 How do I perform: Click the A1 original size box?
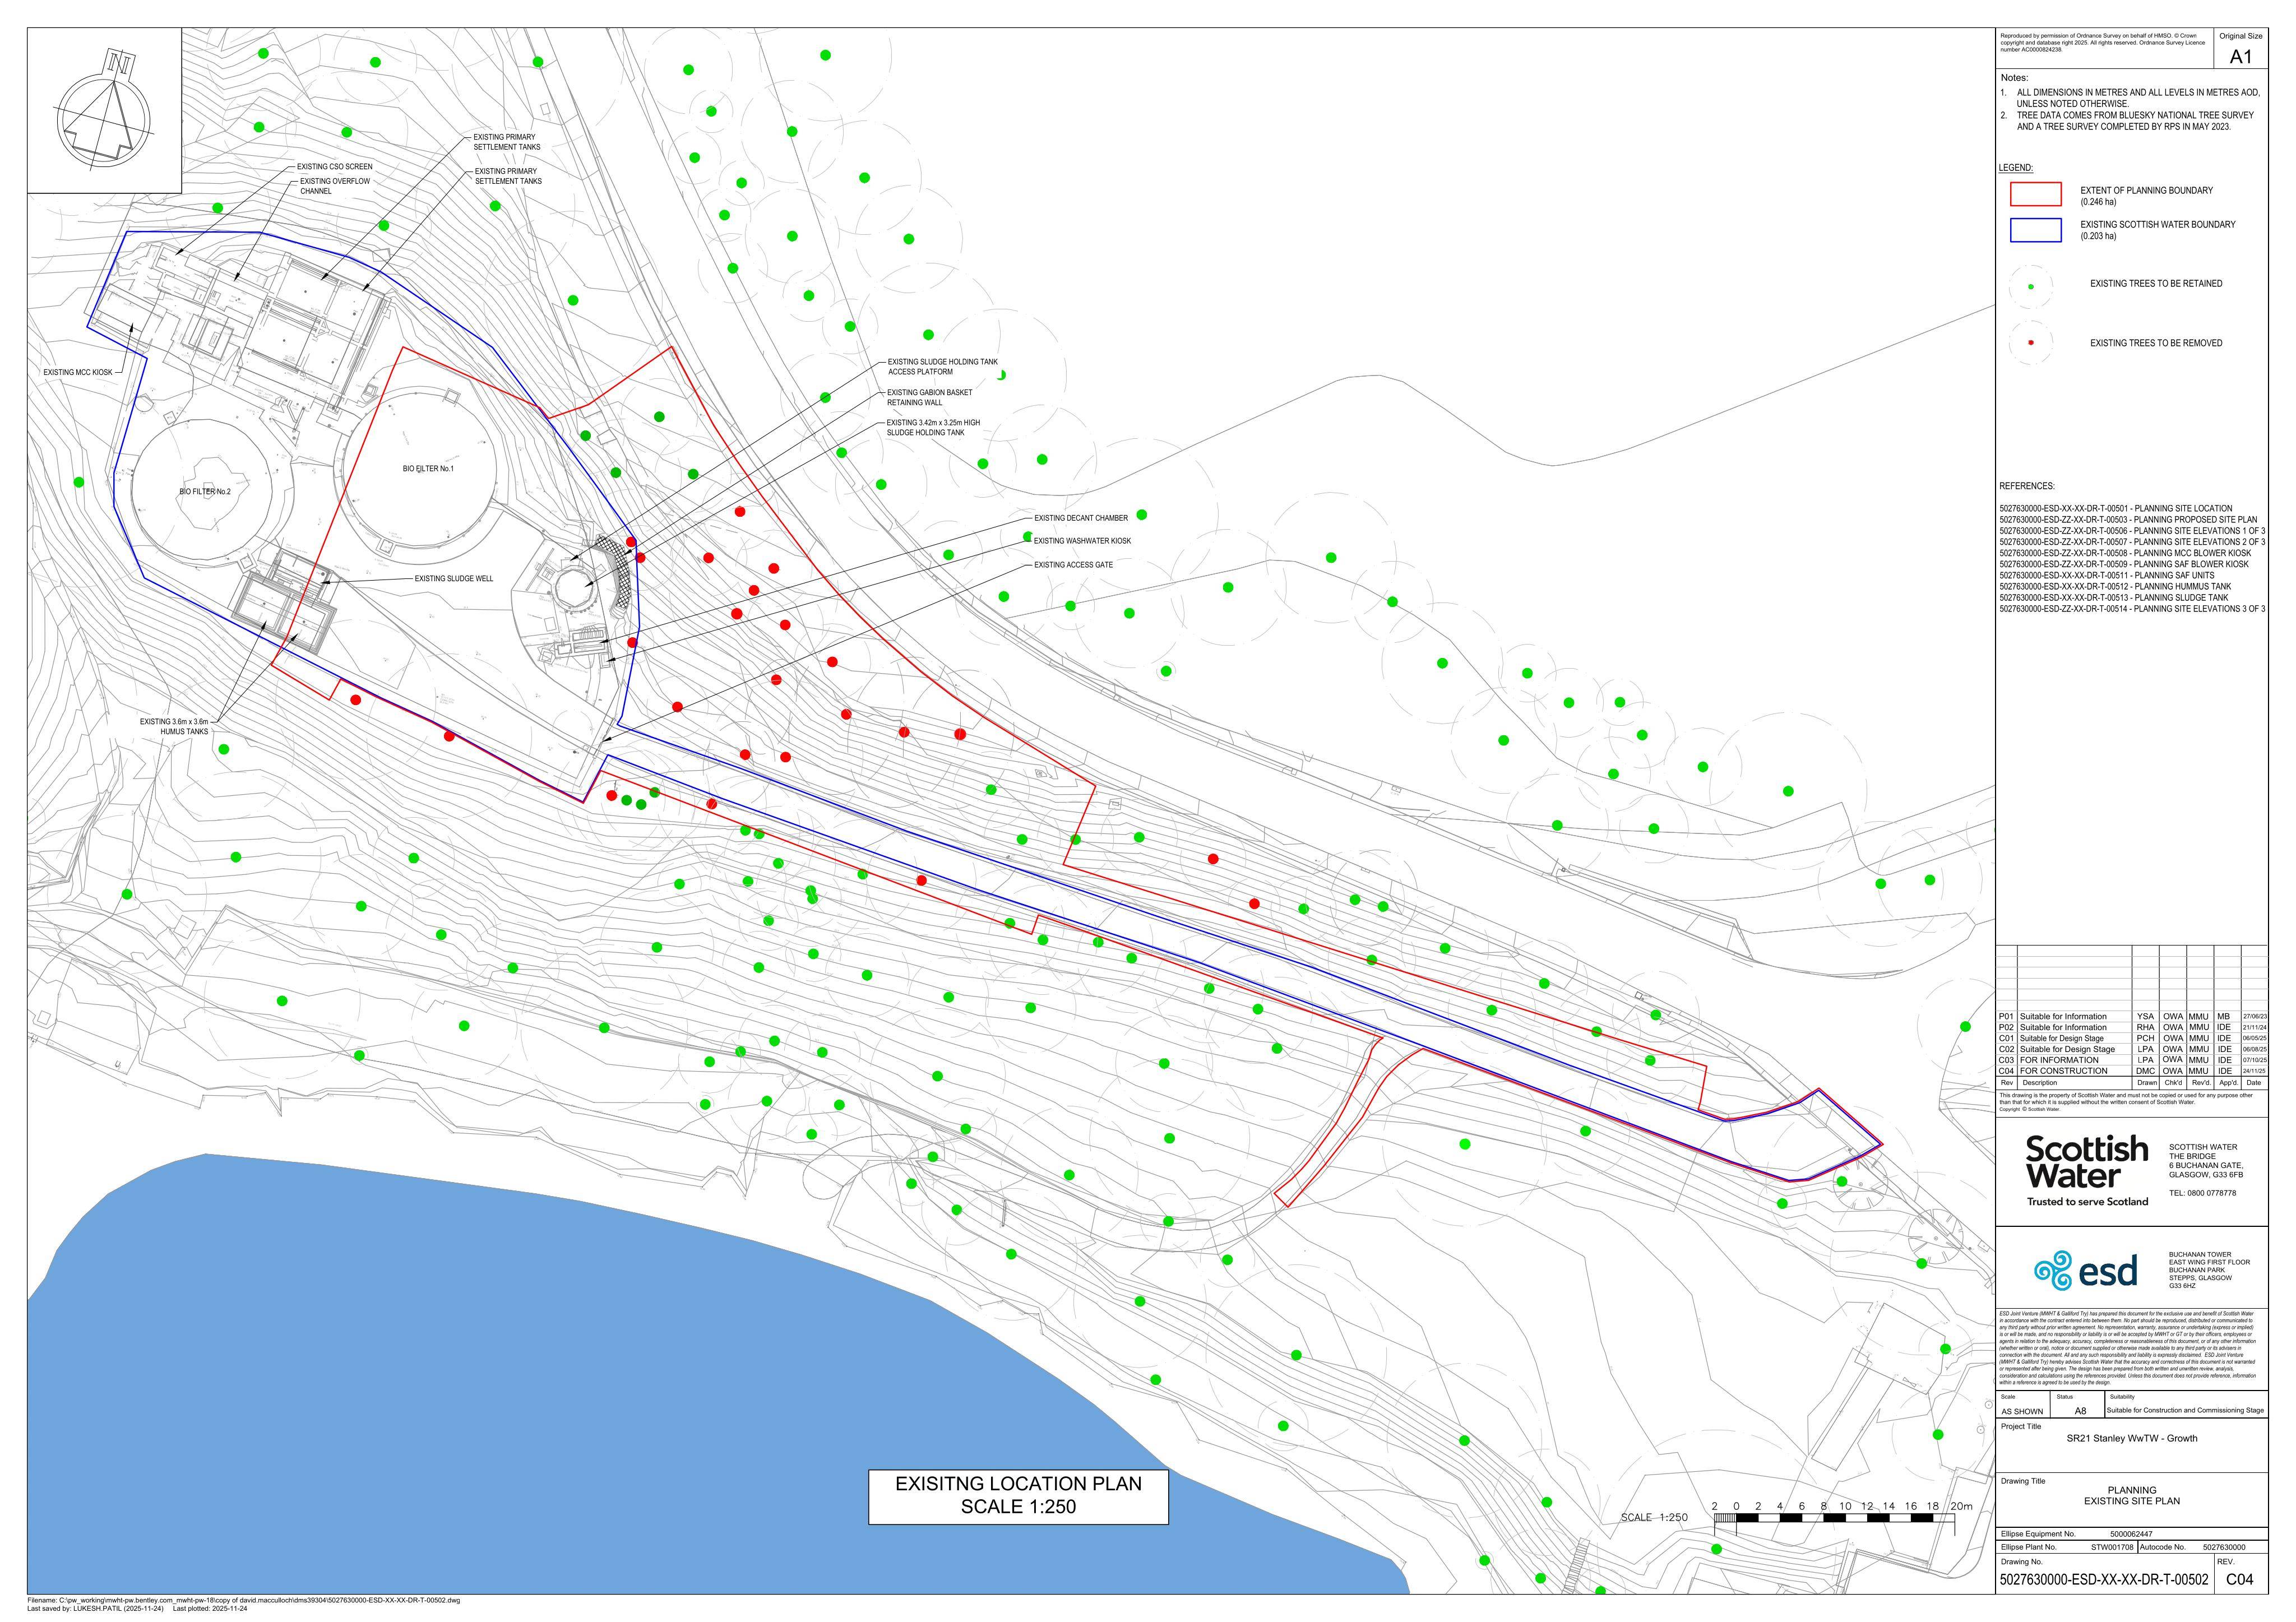click(2240, 48)
